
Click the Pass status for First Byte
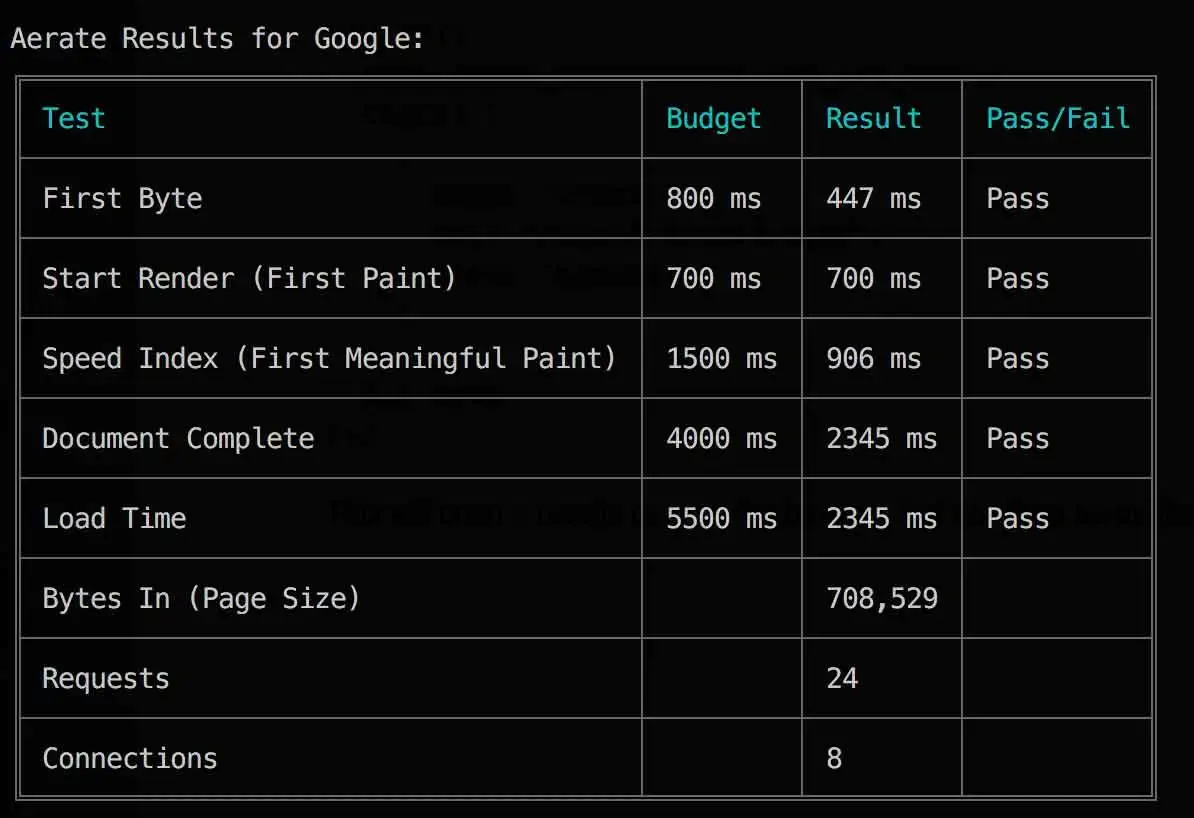1018,198
